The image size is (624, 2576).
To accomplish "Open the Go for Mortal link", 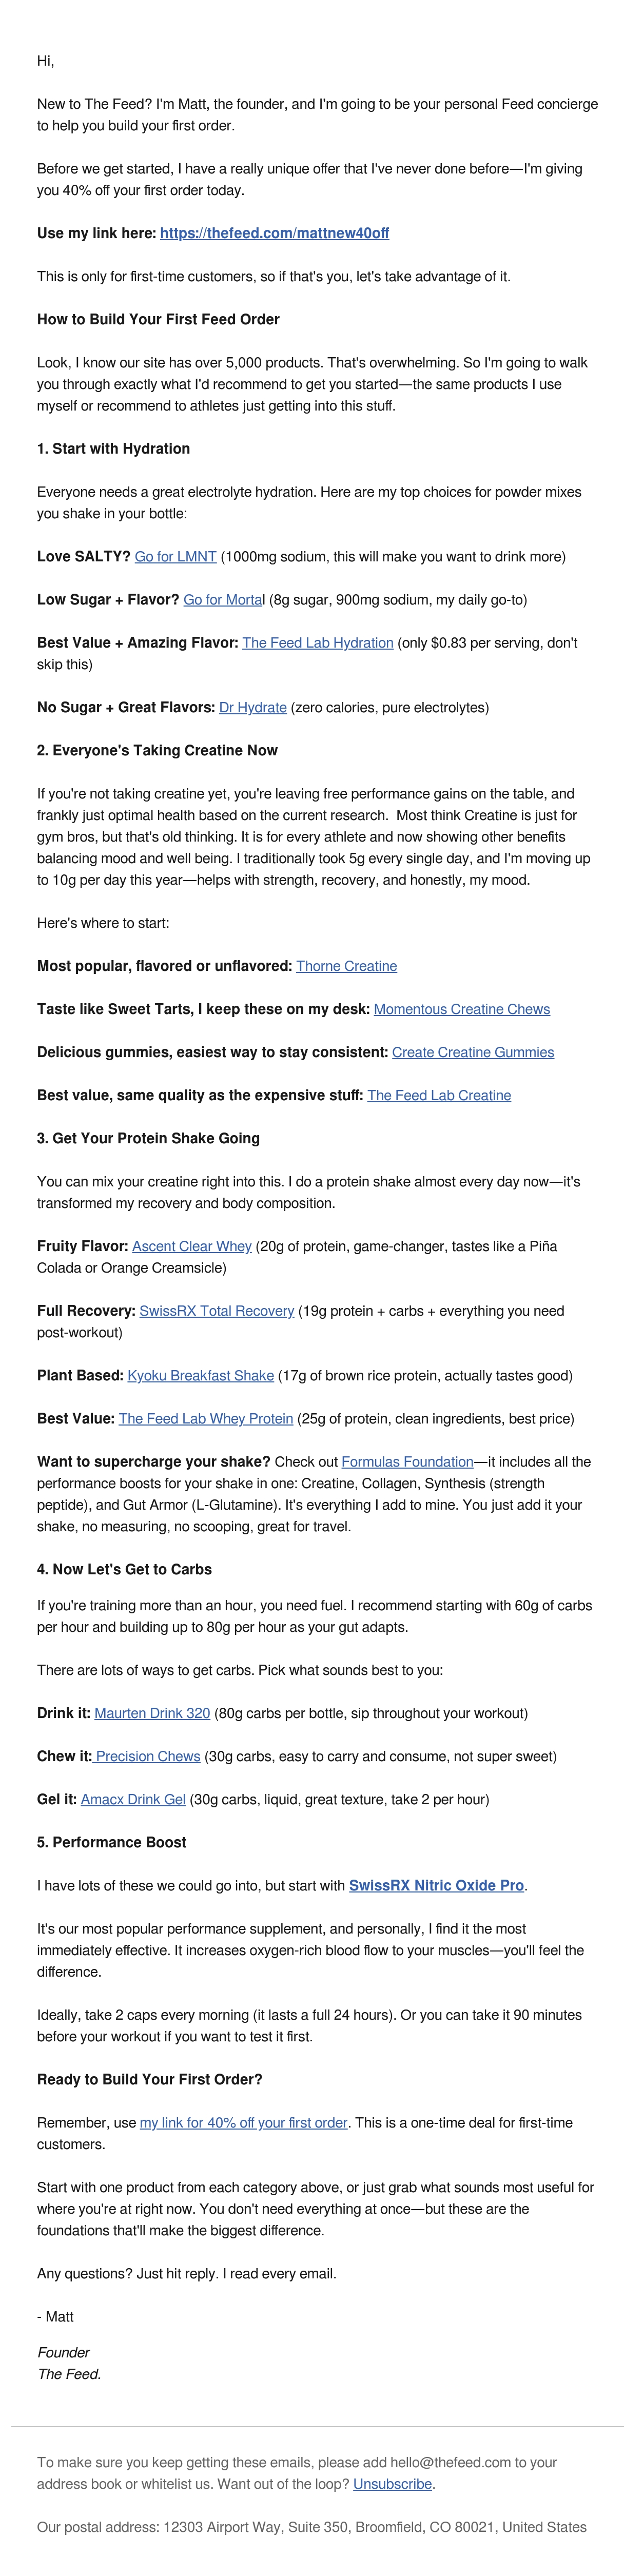I will tap(223, 599).
